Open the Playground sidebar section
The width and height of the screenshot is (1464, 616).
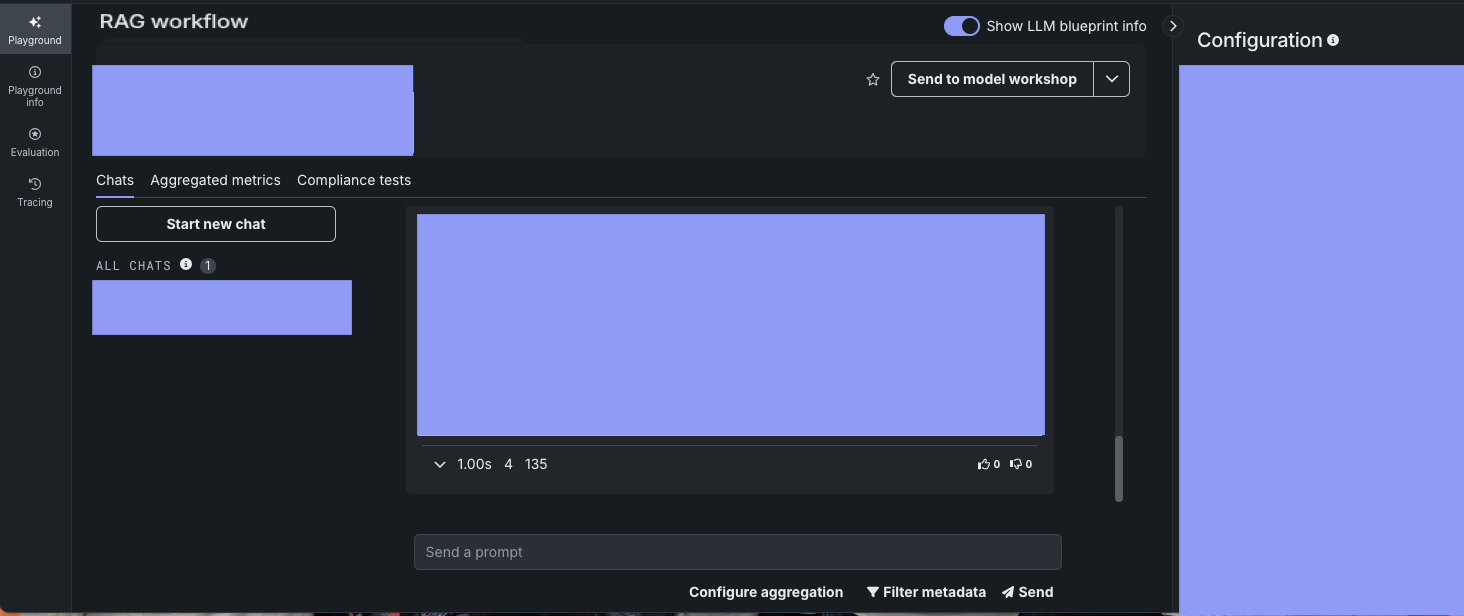point(35,29)
